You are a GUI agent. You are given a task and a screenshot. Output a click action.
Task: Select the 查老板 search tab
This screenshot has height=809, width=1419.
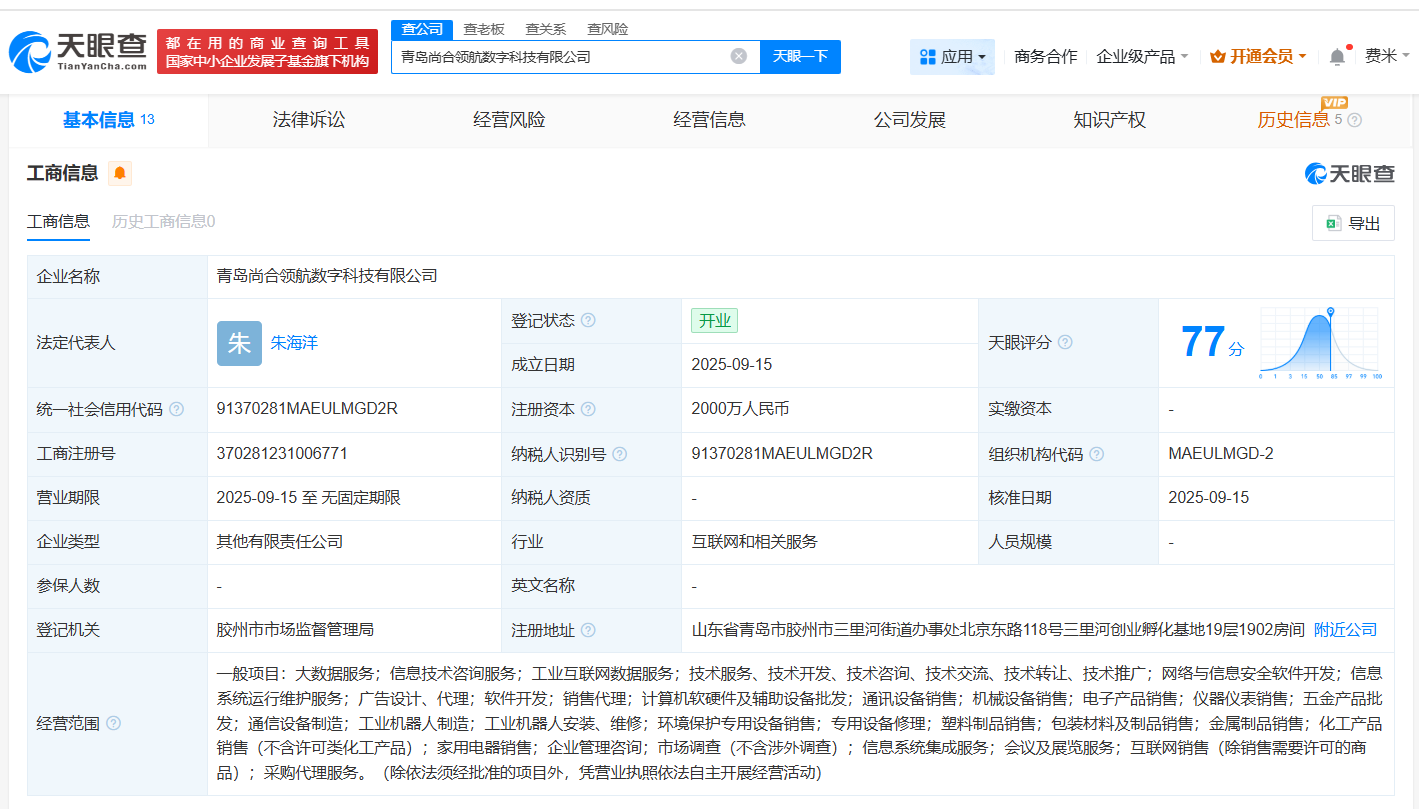[481, 29]
